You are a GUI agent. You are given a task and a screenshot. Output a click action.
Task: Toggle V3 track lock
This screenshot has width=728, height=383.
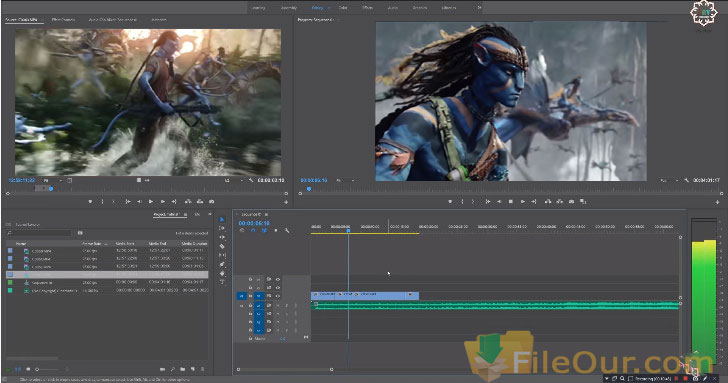250,279
